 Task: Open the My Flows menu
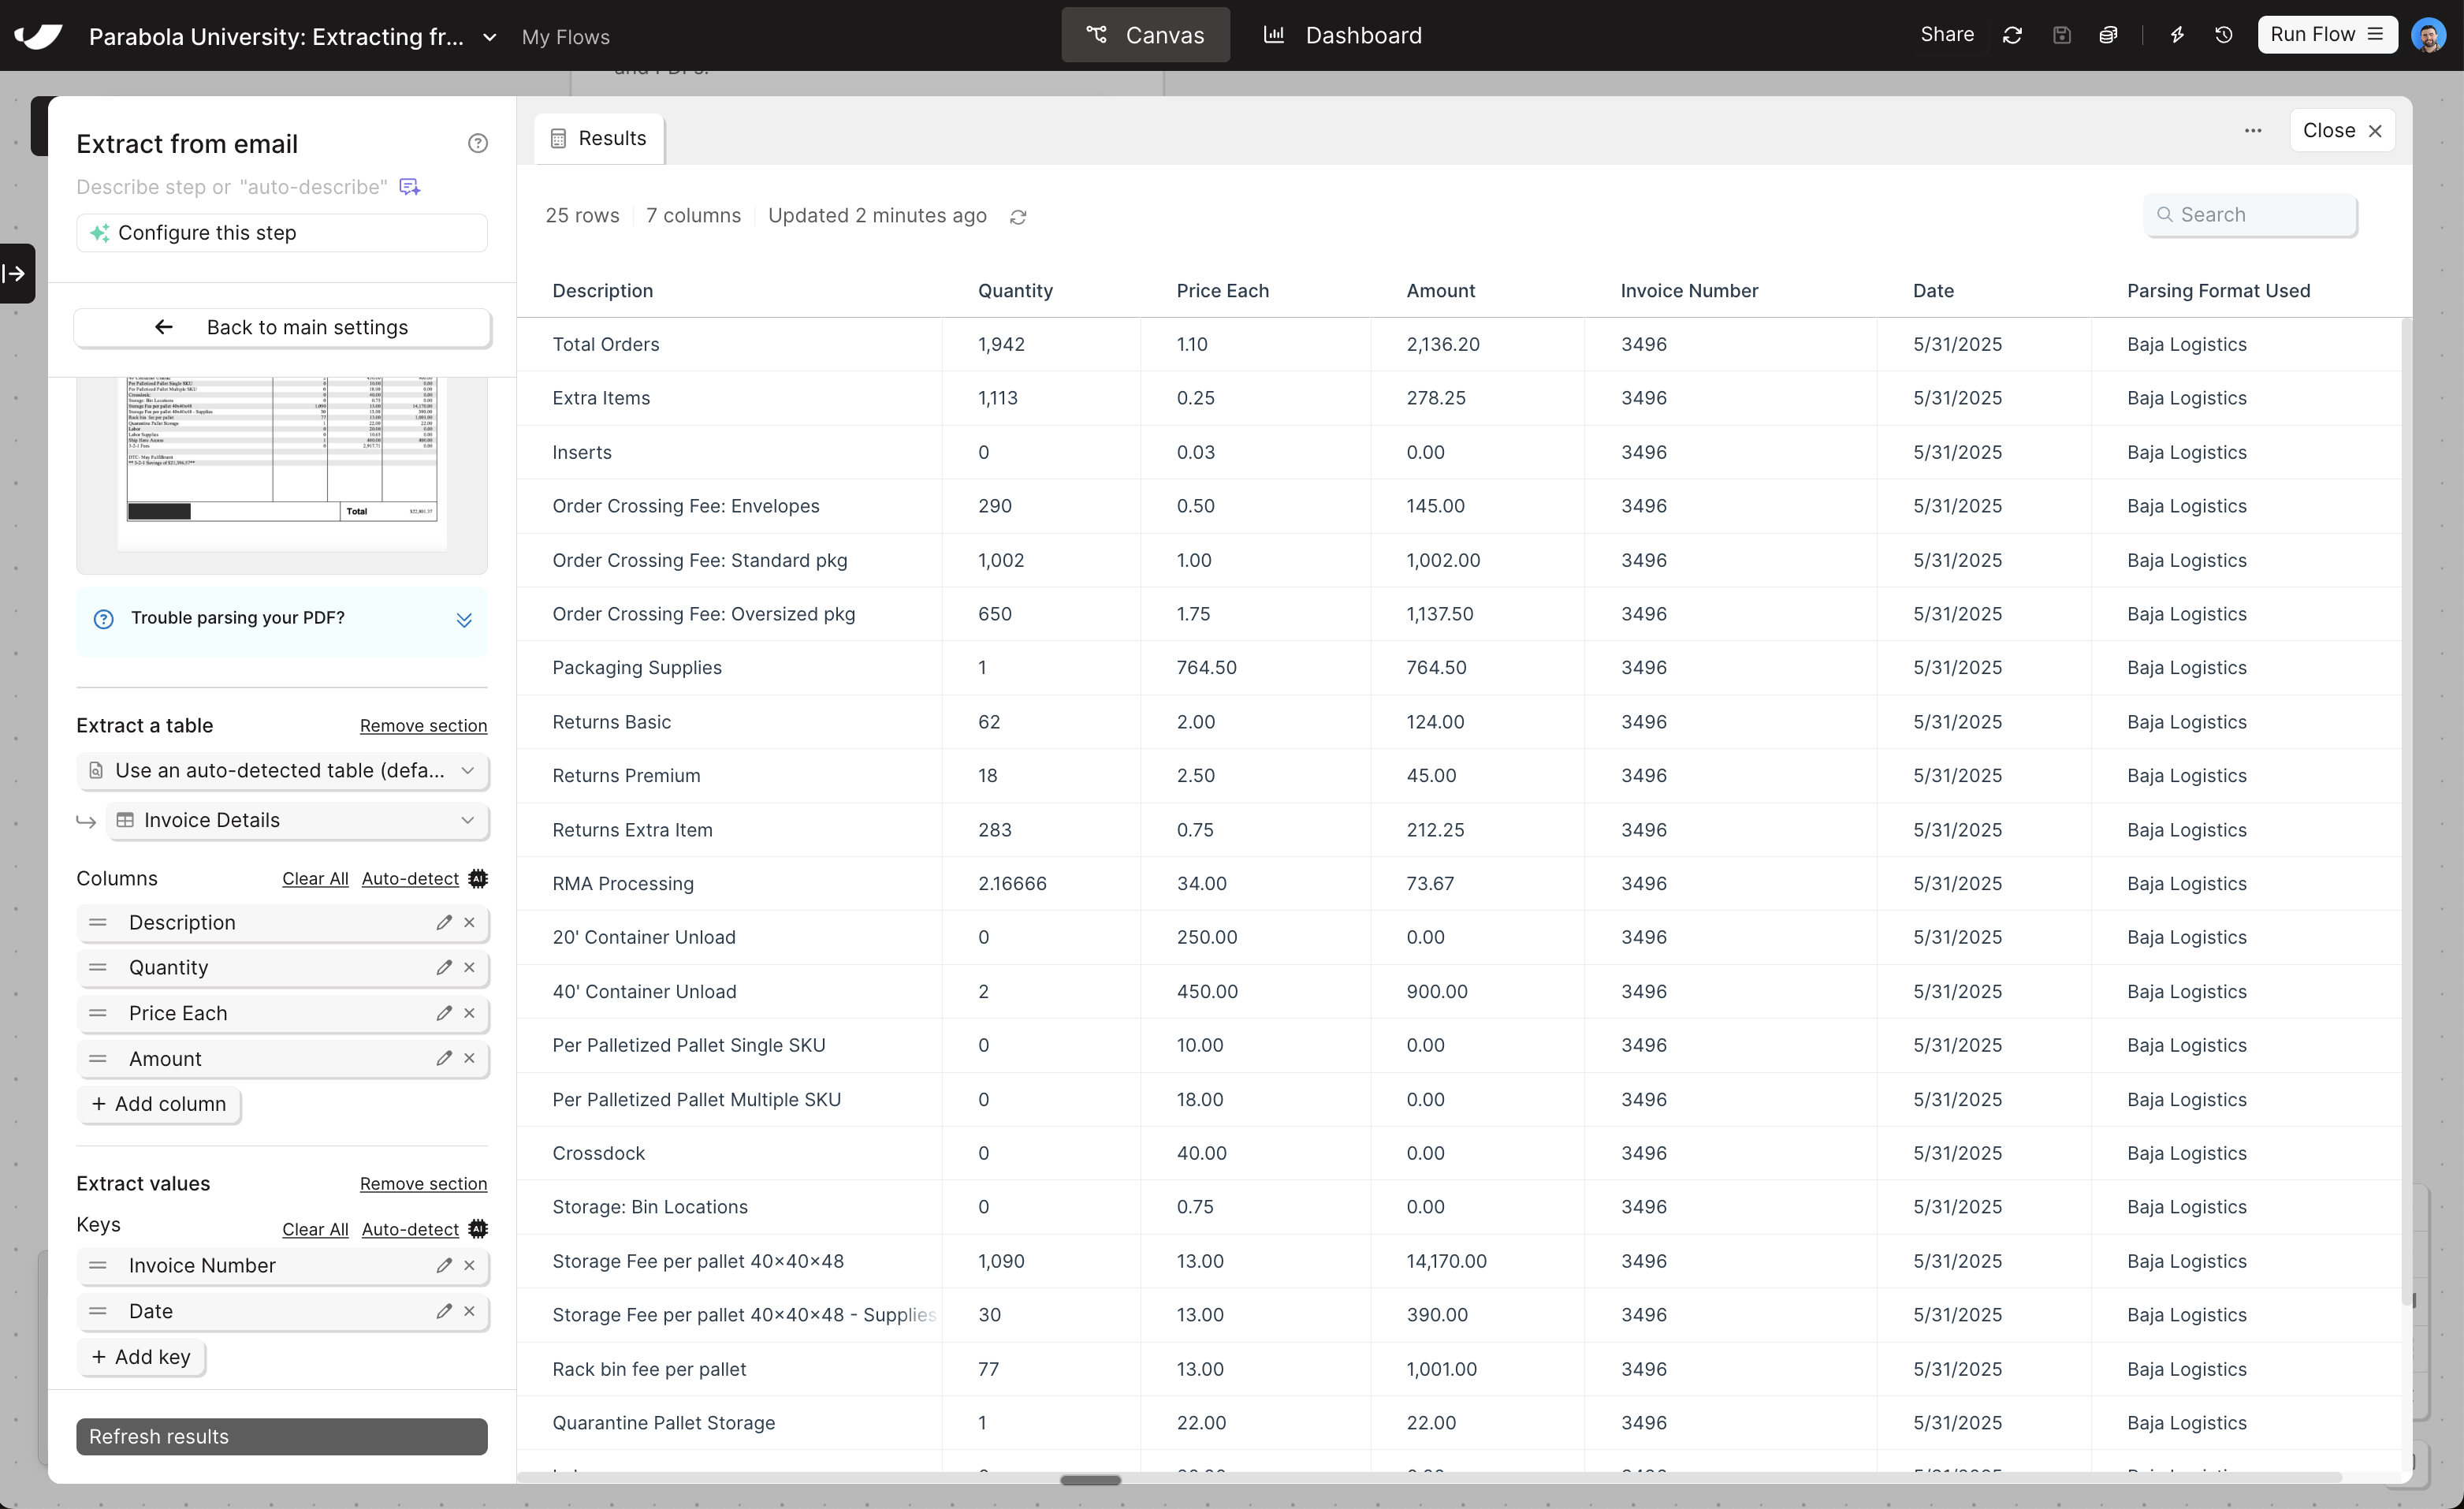(x=565, y=37)
